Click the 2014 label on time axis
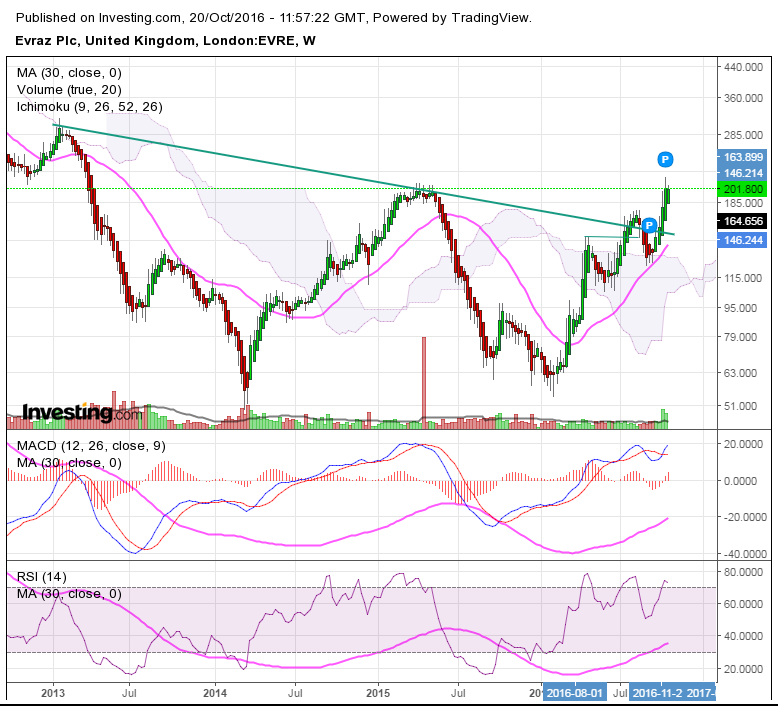The width and height of the screenshot is (778, 706). (215, 693)
